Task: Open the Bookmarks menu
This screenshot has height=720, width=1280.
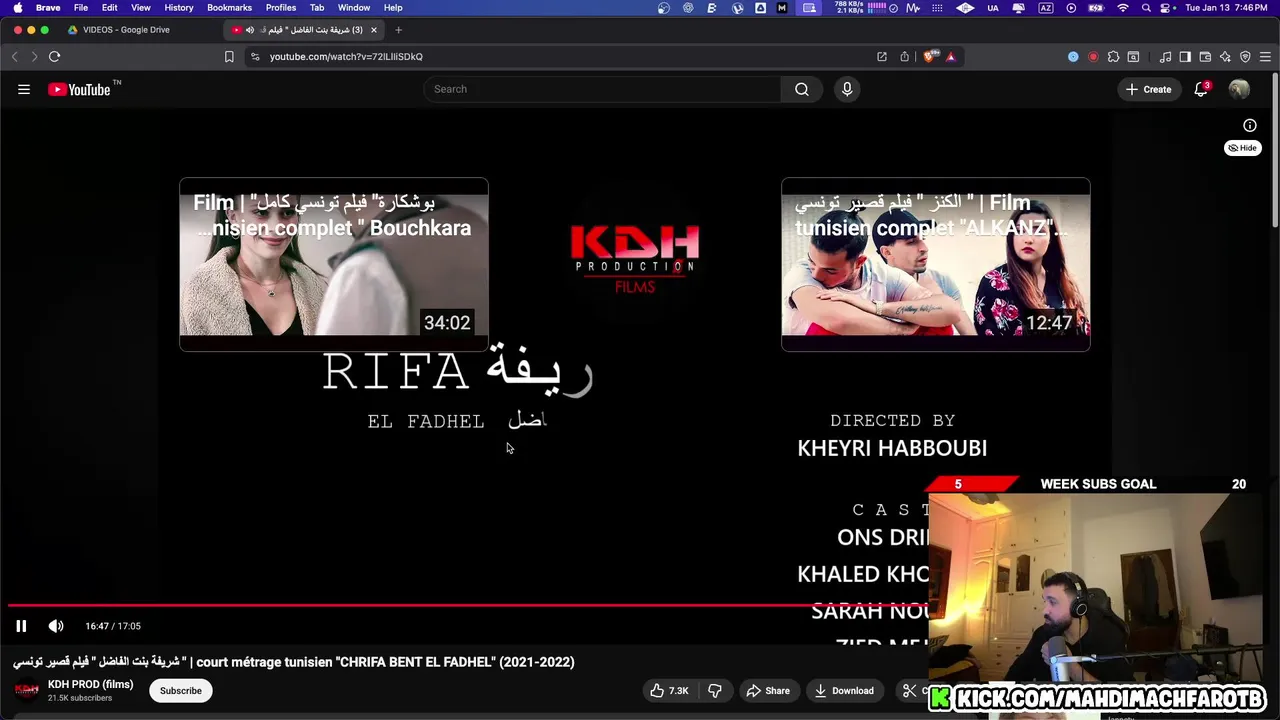Action: tap(229, 8)
